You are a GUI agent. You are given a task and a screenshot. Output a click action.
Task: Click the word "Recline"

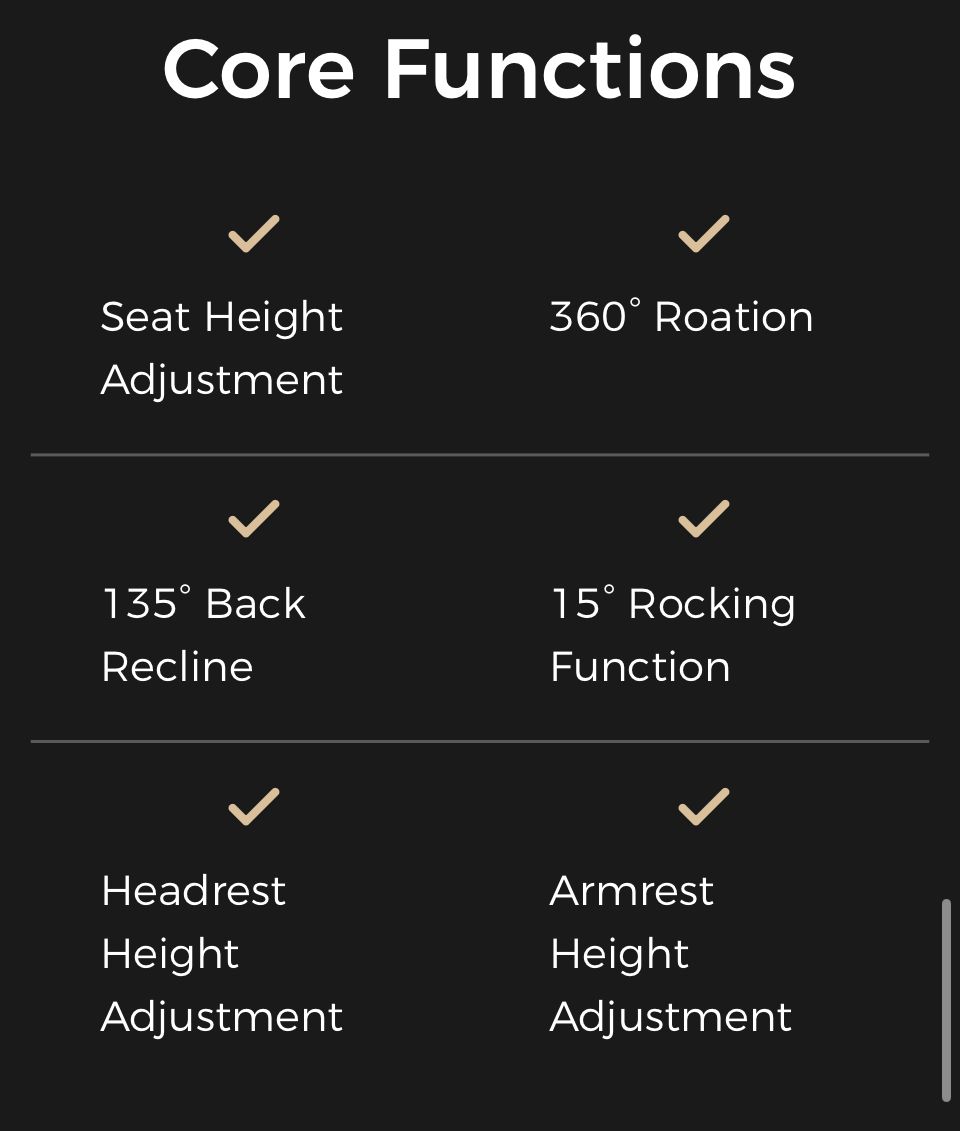177,667
